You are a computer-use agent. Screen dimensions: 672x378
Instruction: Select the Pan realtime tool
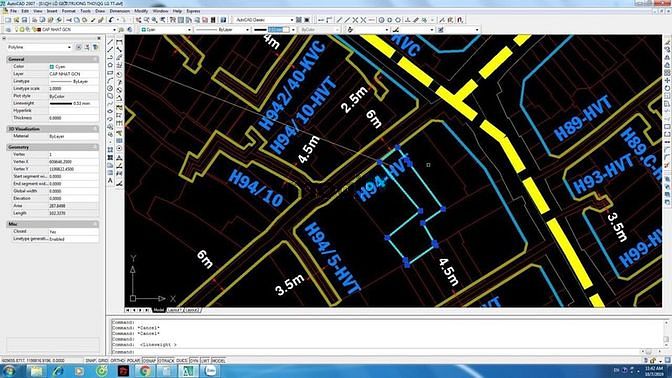point(138,20)
